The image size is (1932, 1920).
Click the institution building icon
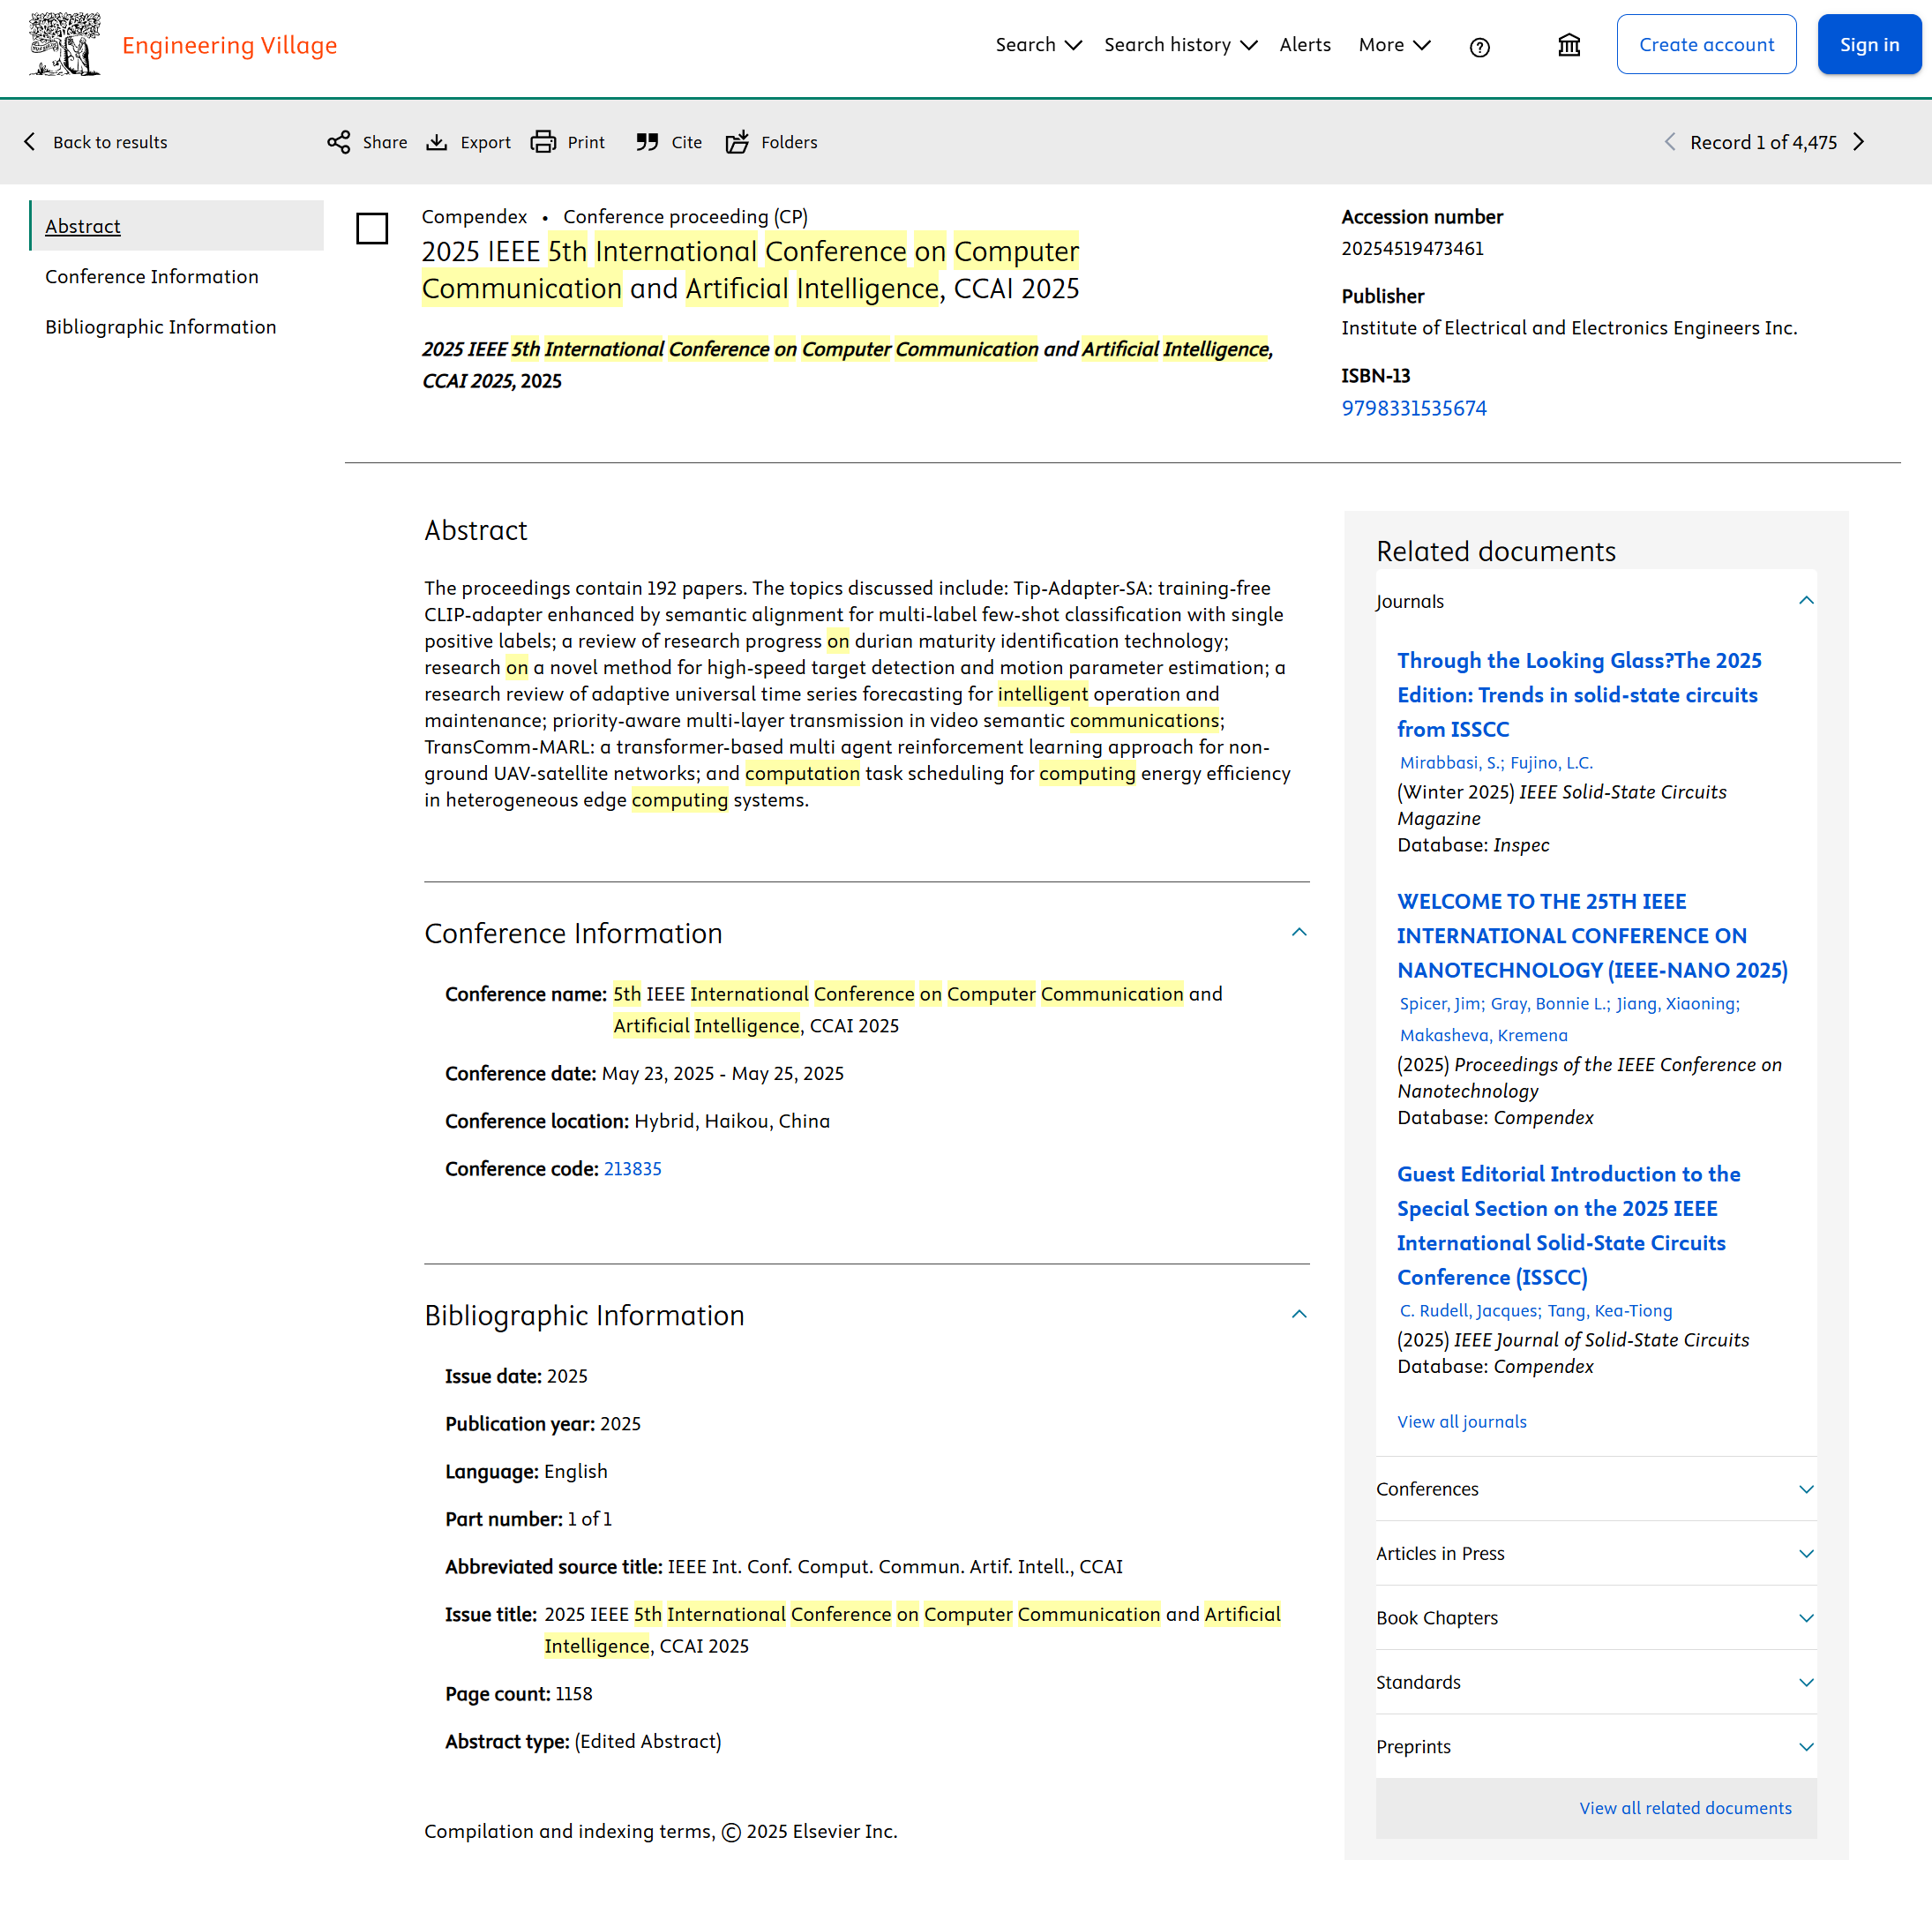(1568, 45)
